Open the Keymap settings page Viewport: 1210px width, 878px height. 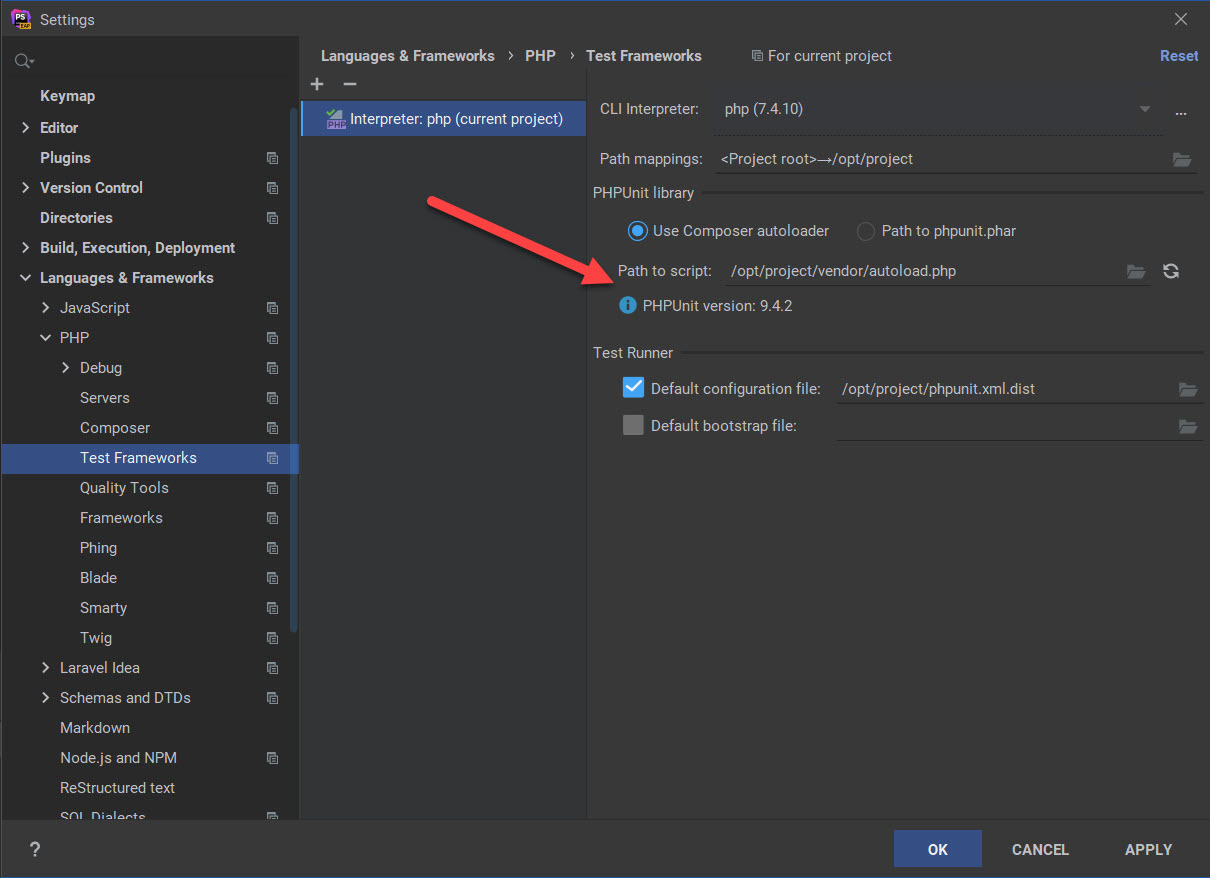pos(68,96)
